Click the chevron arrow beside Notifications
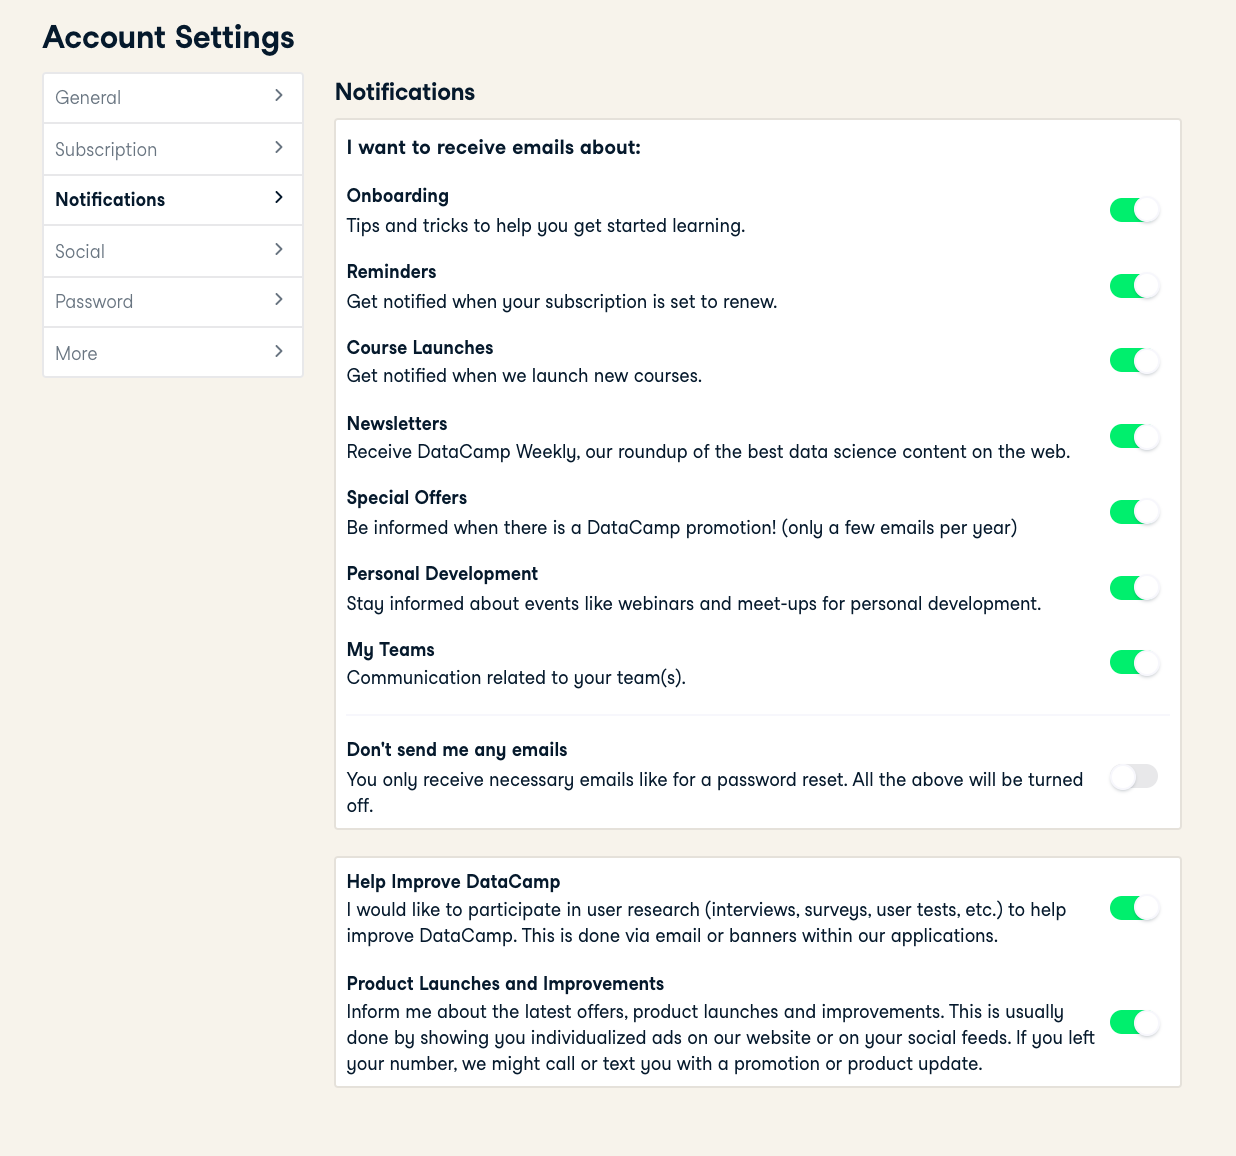The image size is (1236, 1156). tap(279, 198)
